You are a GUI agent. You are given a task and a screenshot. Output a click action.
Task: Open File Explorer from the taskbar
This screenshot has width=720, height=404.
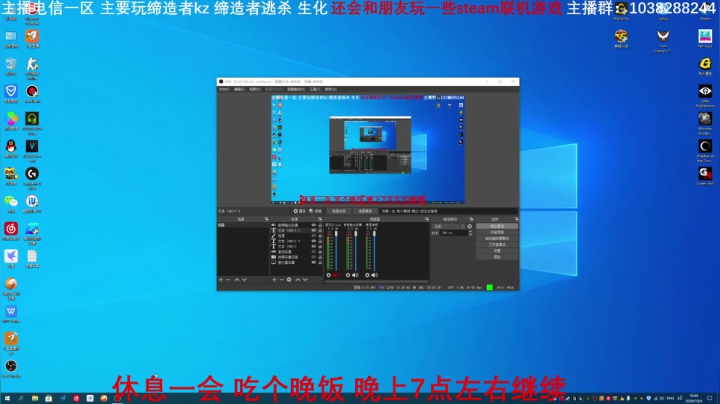click(x=35, y=398)
